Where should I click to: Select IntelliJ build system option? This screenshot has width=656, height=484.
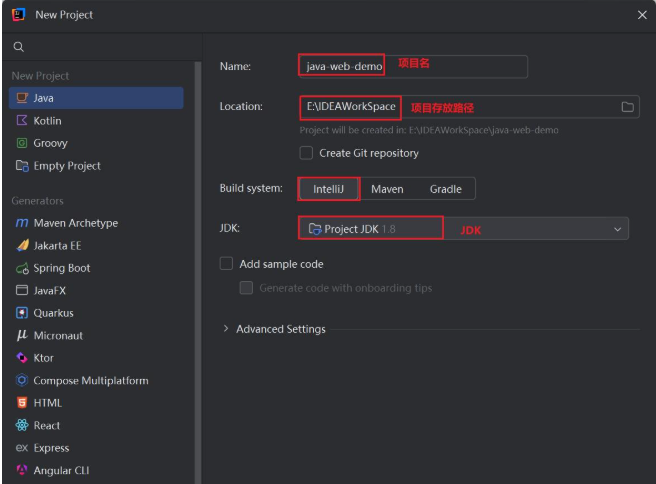pyautogui.click(x=328, y=189)
